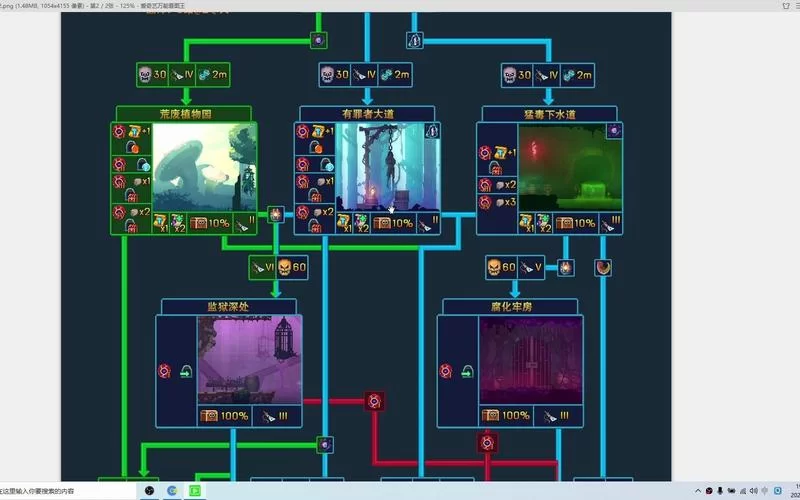Screen dimensions: 800x500
Task: Click orange skull 60 above 腐化牢房
Action: point(502,267)
